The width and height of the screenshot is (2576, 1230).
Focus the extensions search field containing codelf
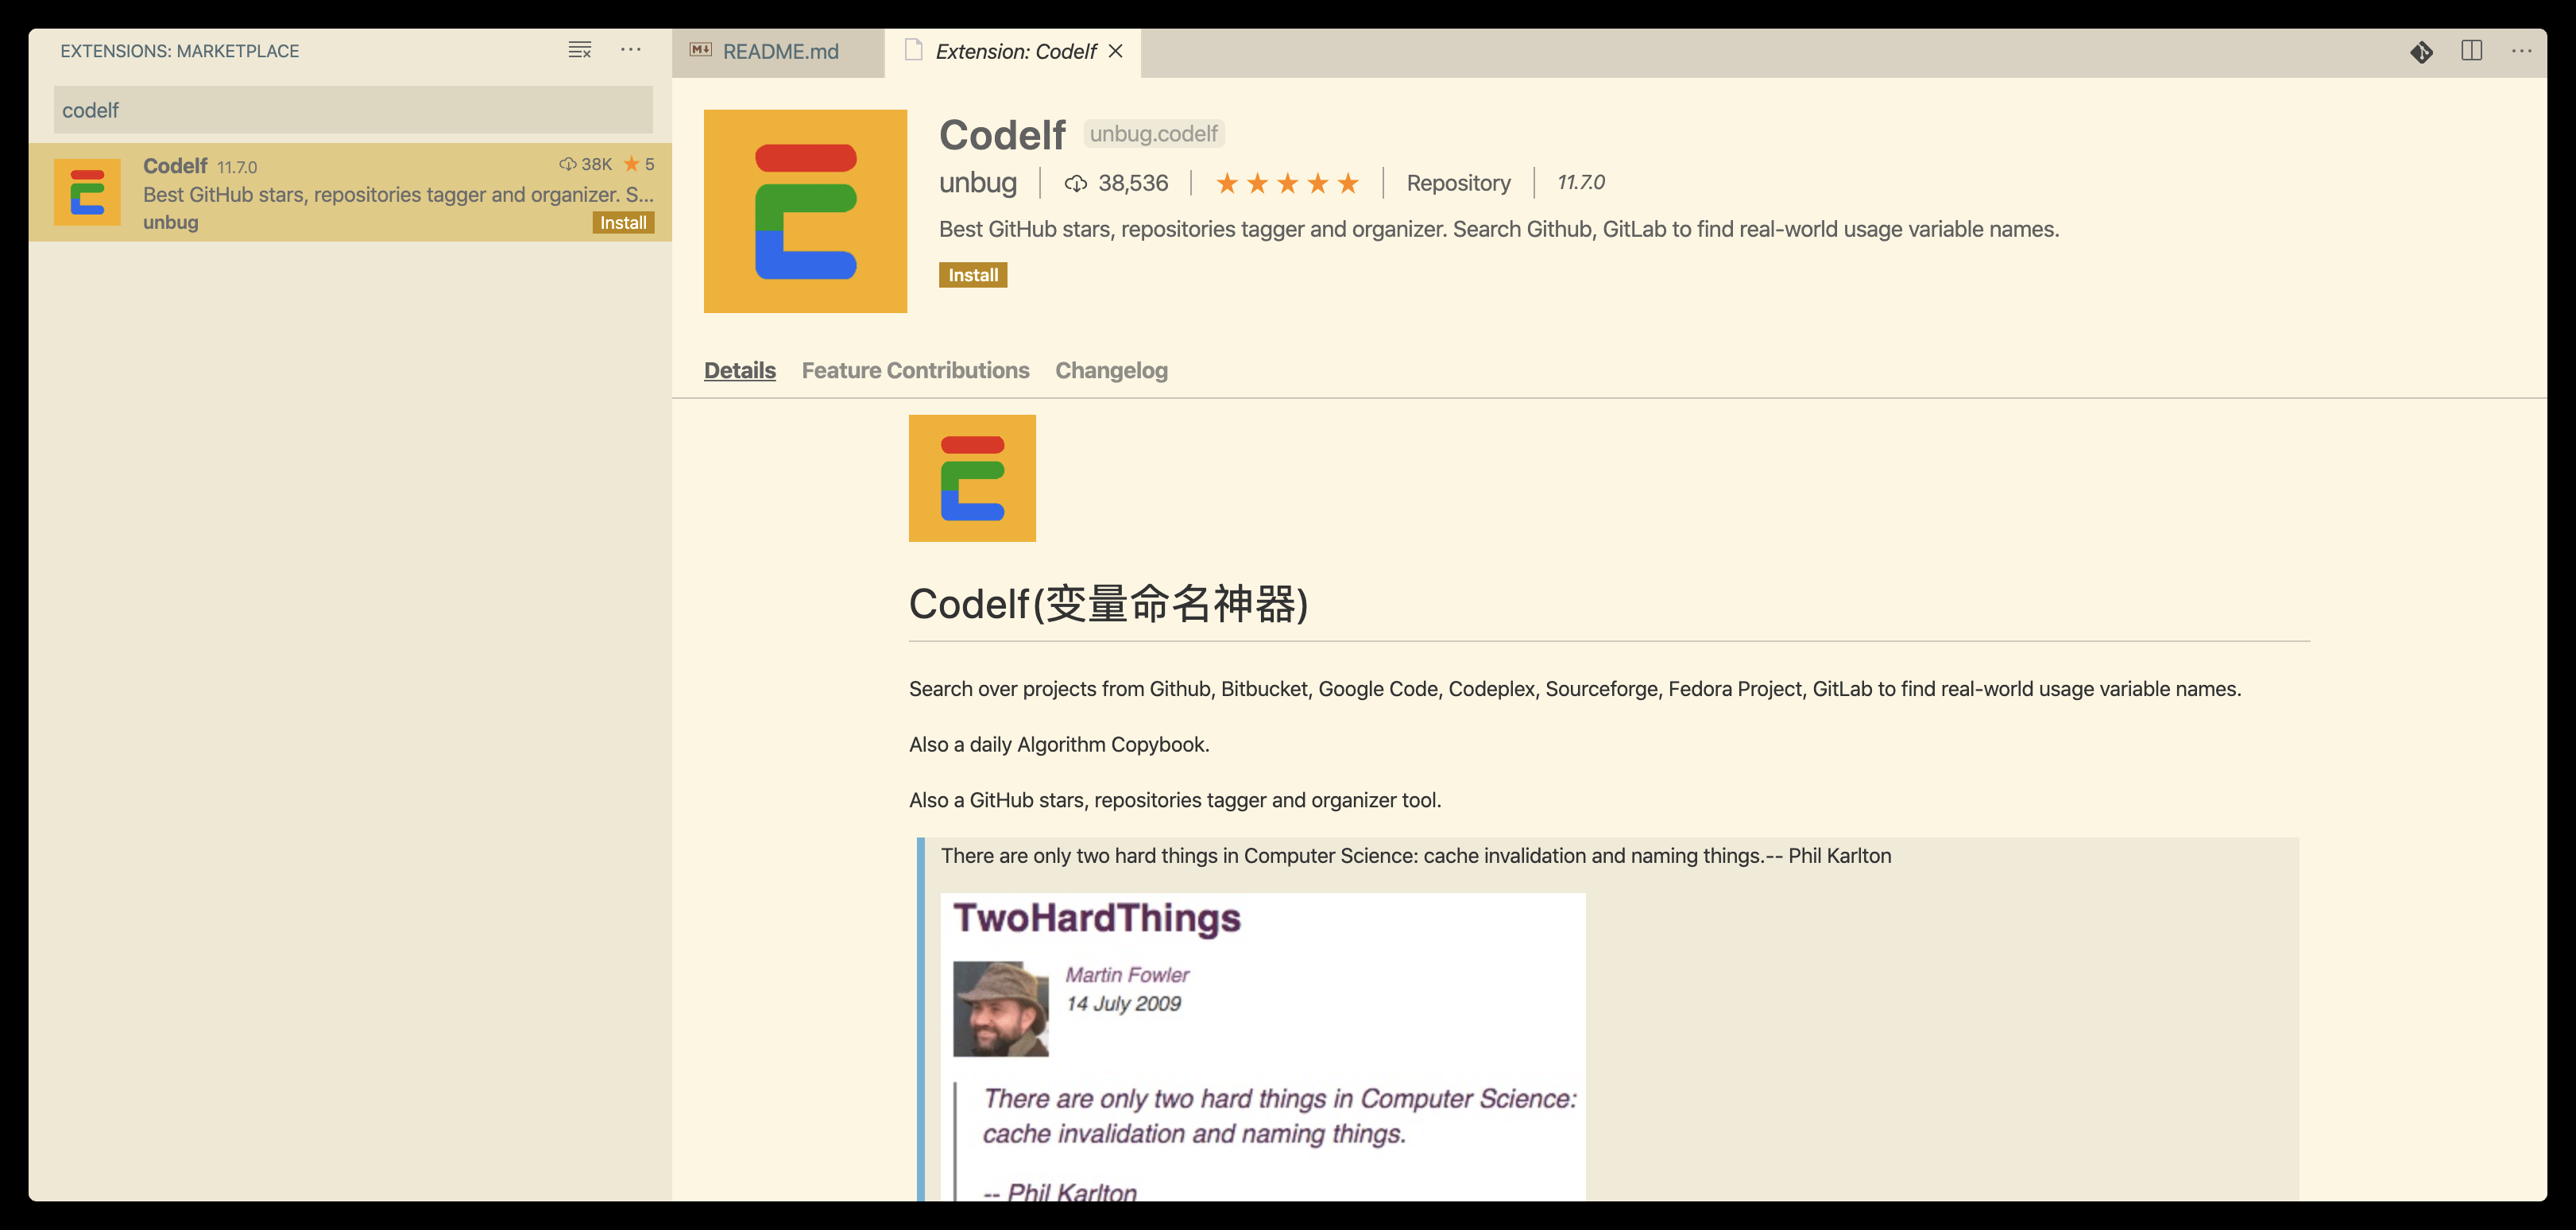coord(352,110)
